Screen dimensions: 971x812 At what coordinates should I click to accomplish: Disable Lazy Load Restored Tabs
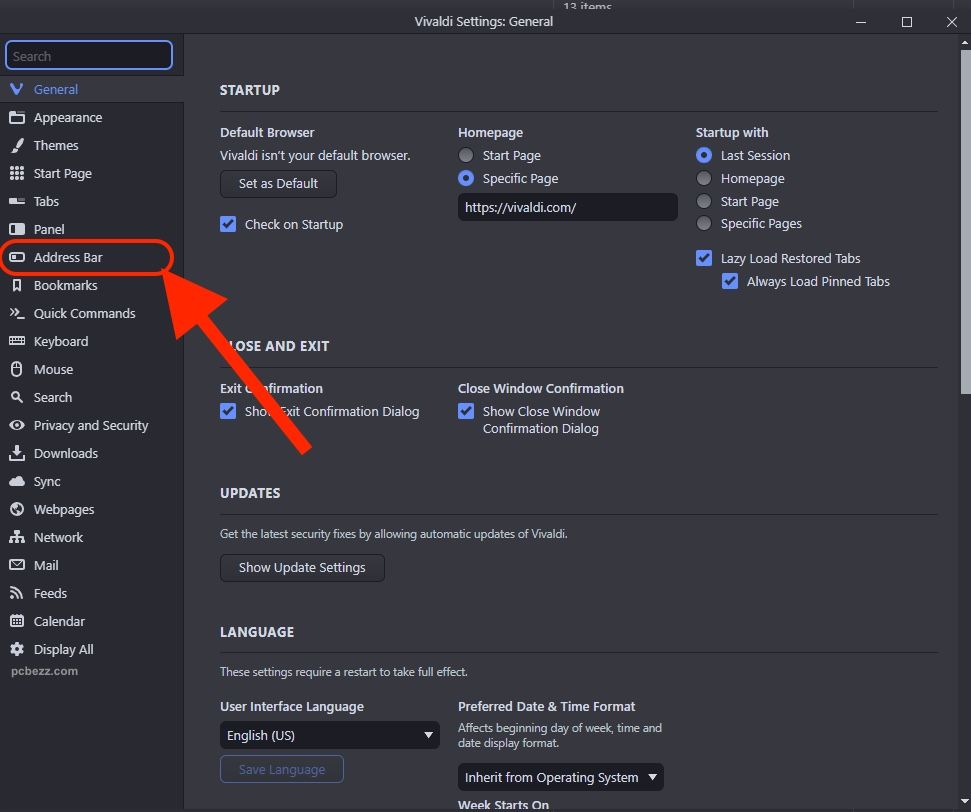tap(704, 258)
